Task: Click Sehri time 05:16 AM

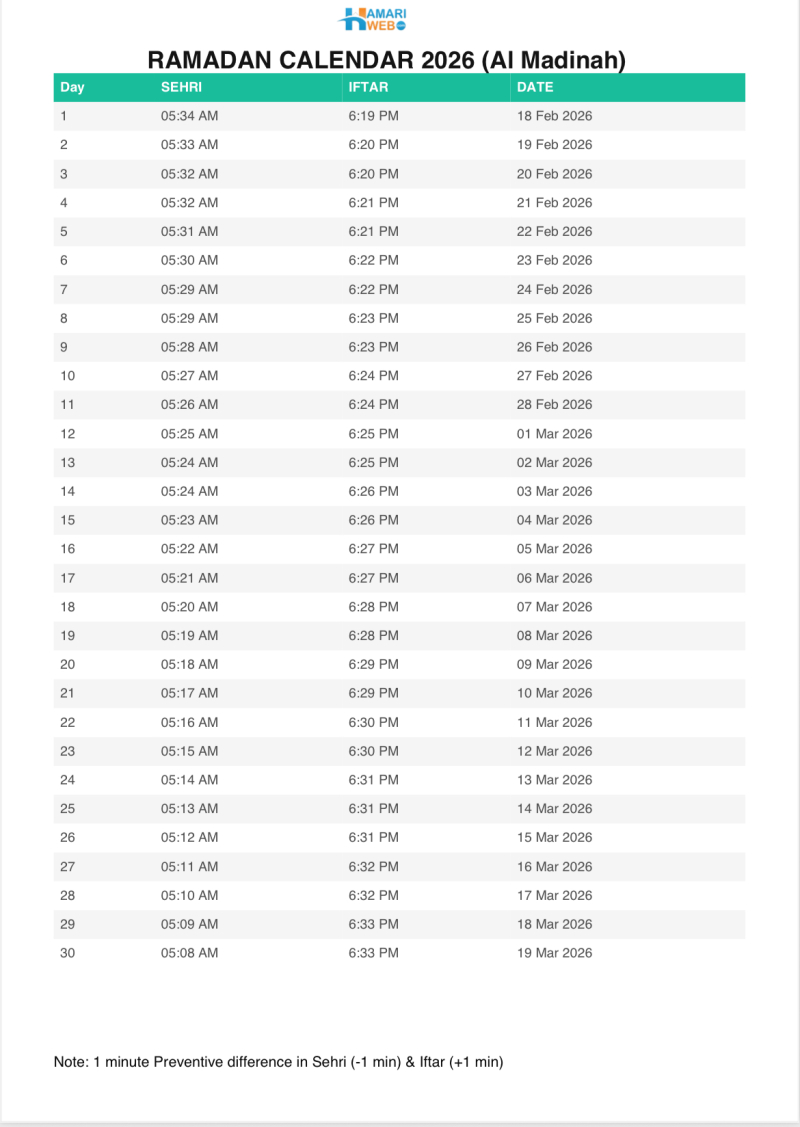Action: tap(189, 722)
